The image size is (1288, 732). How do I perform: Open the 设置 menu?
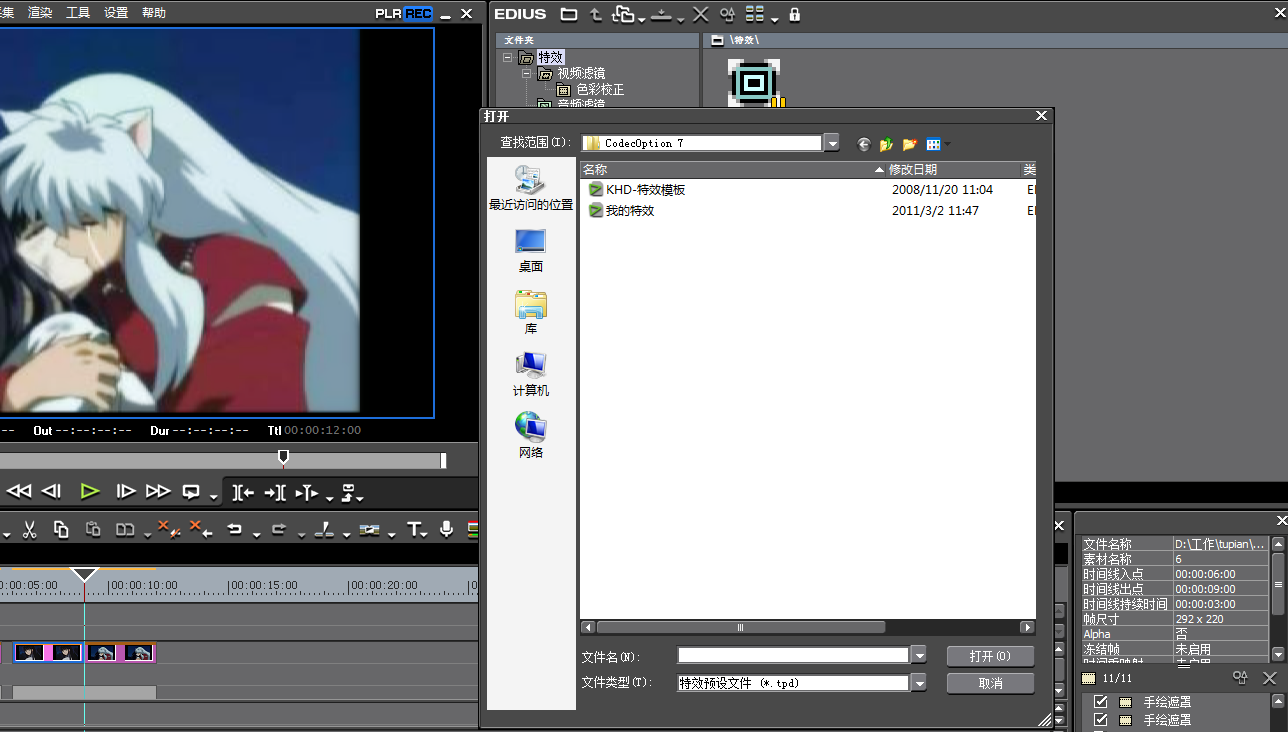coord(116,13)
